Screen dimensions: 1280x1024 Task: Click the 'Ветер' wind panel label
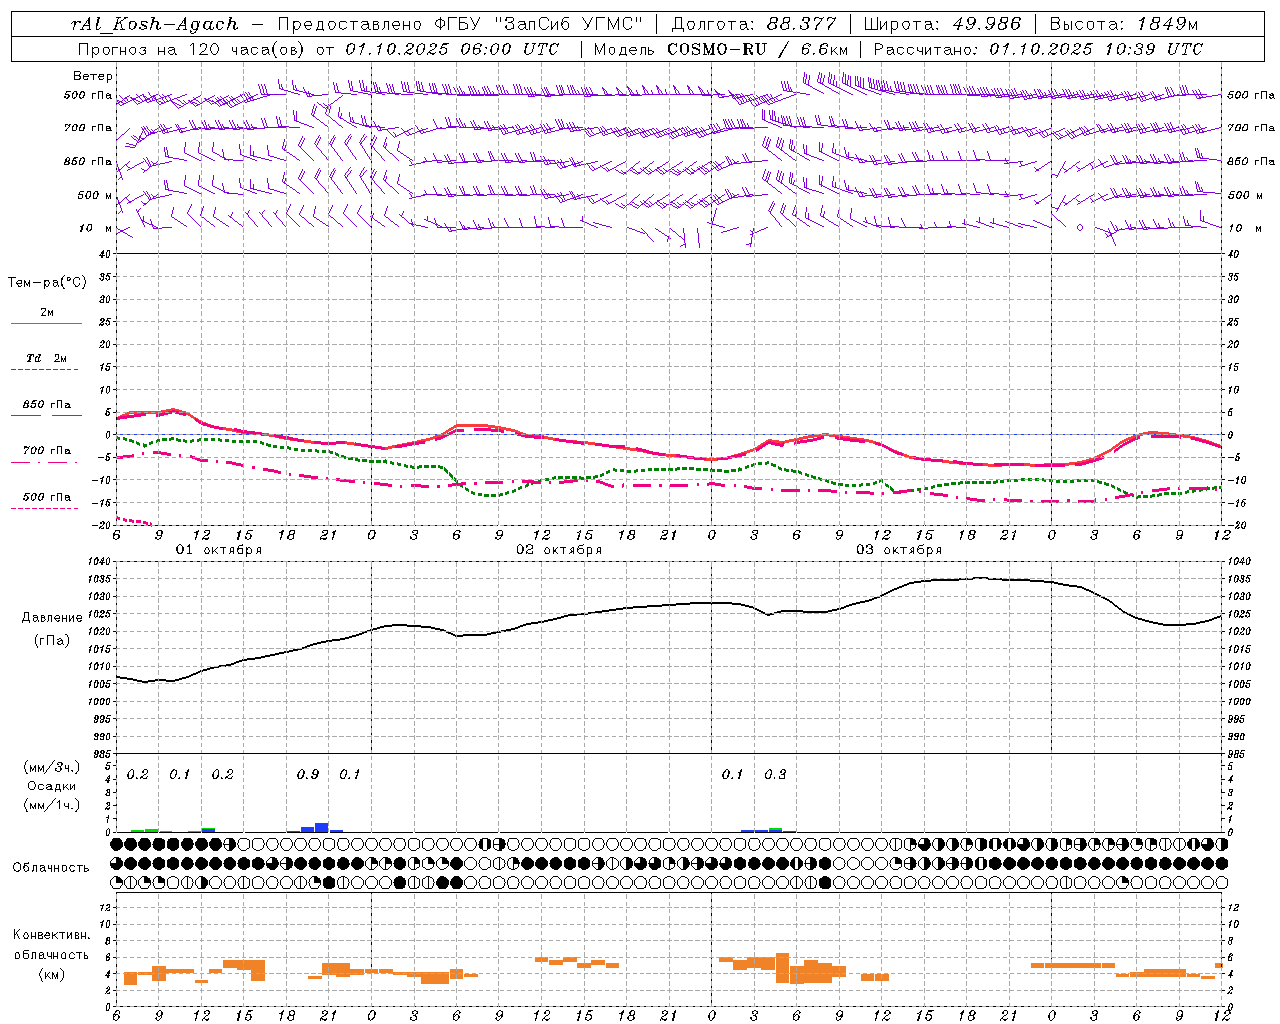pos(93,76)
